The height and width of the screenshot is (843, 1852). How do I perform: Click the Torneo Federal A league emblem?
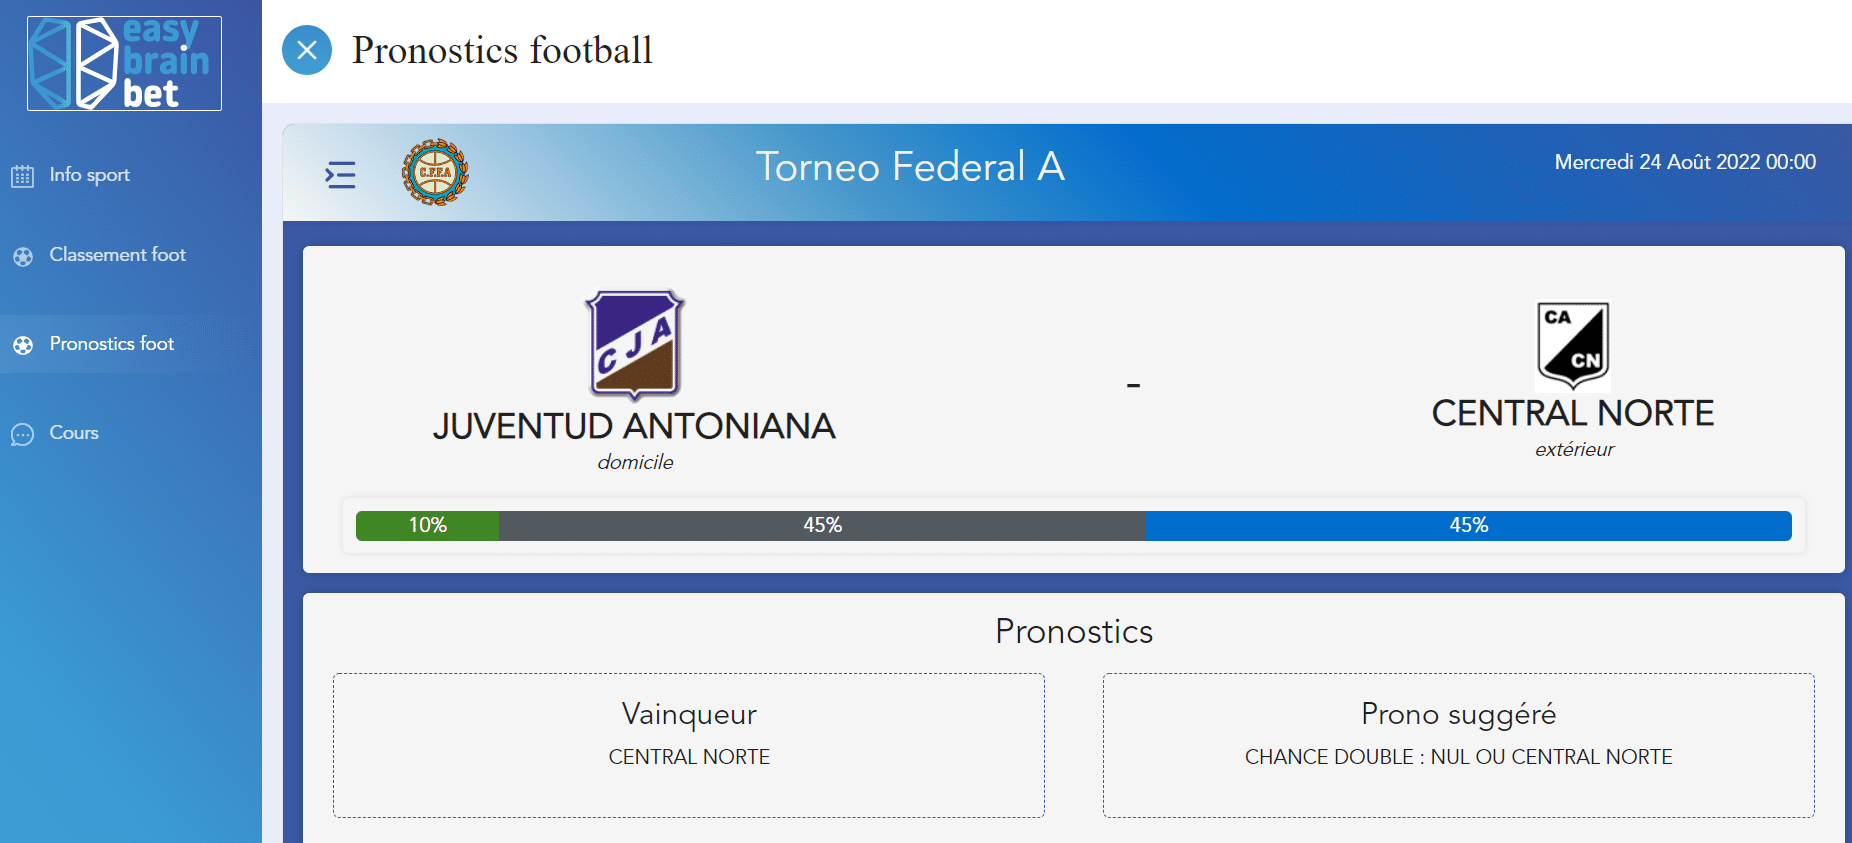[435, 172]
